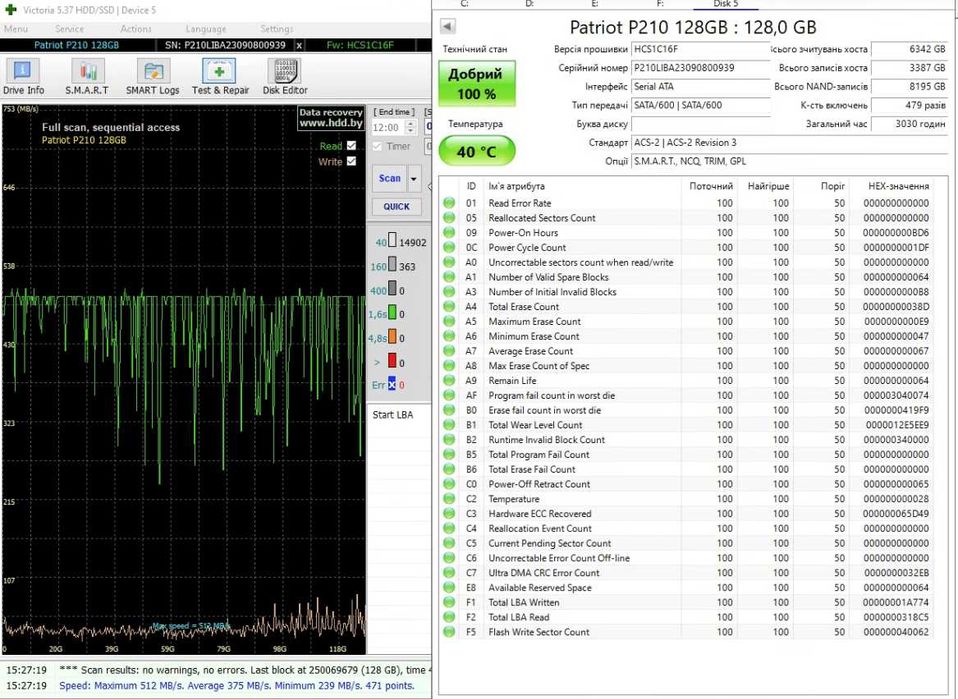Click the Speed: Maximum 512 MB/s log line

236,686
